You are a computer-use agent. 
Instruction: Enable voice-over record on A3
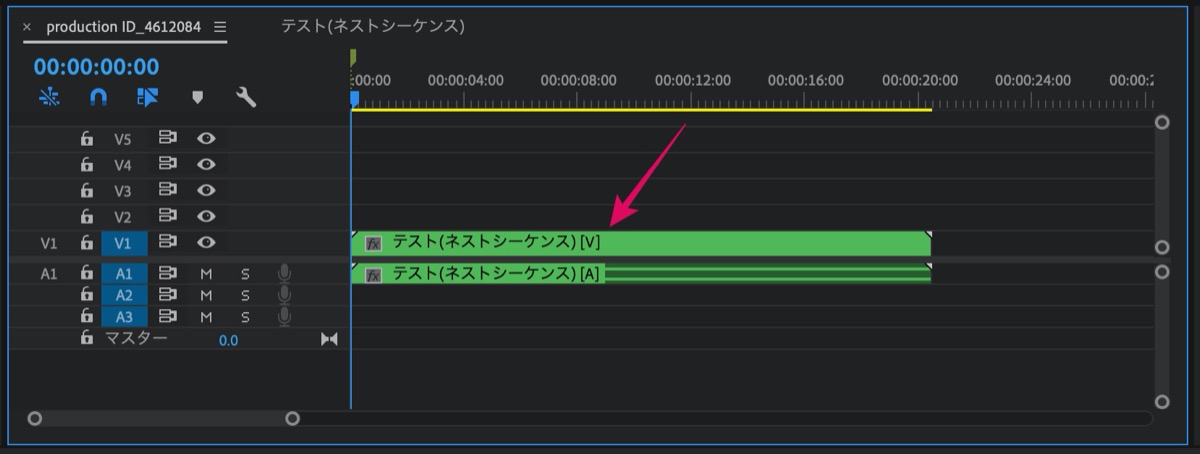[284, 317]
